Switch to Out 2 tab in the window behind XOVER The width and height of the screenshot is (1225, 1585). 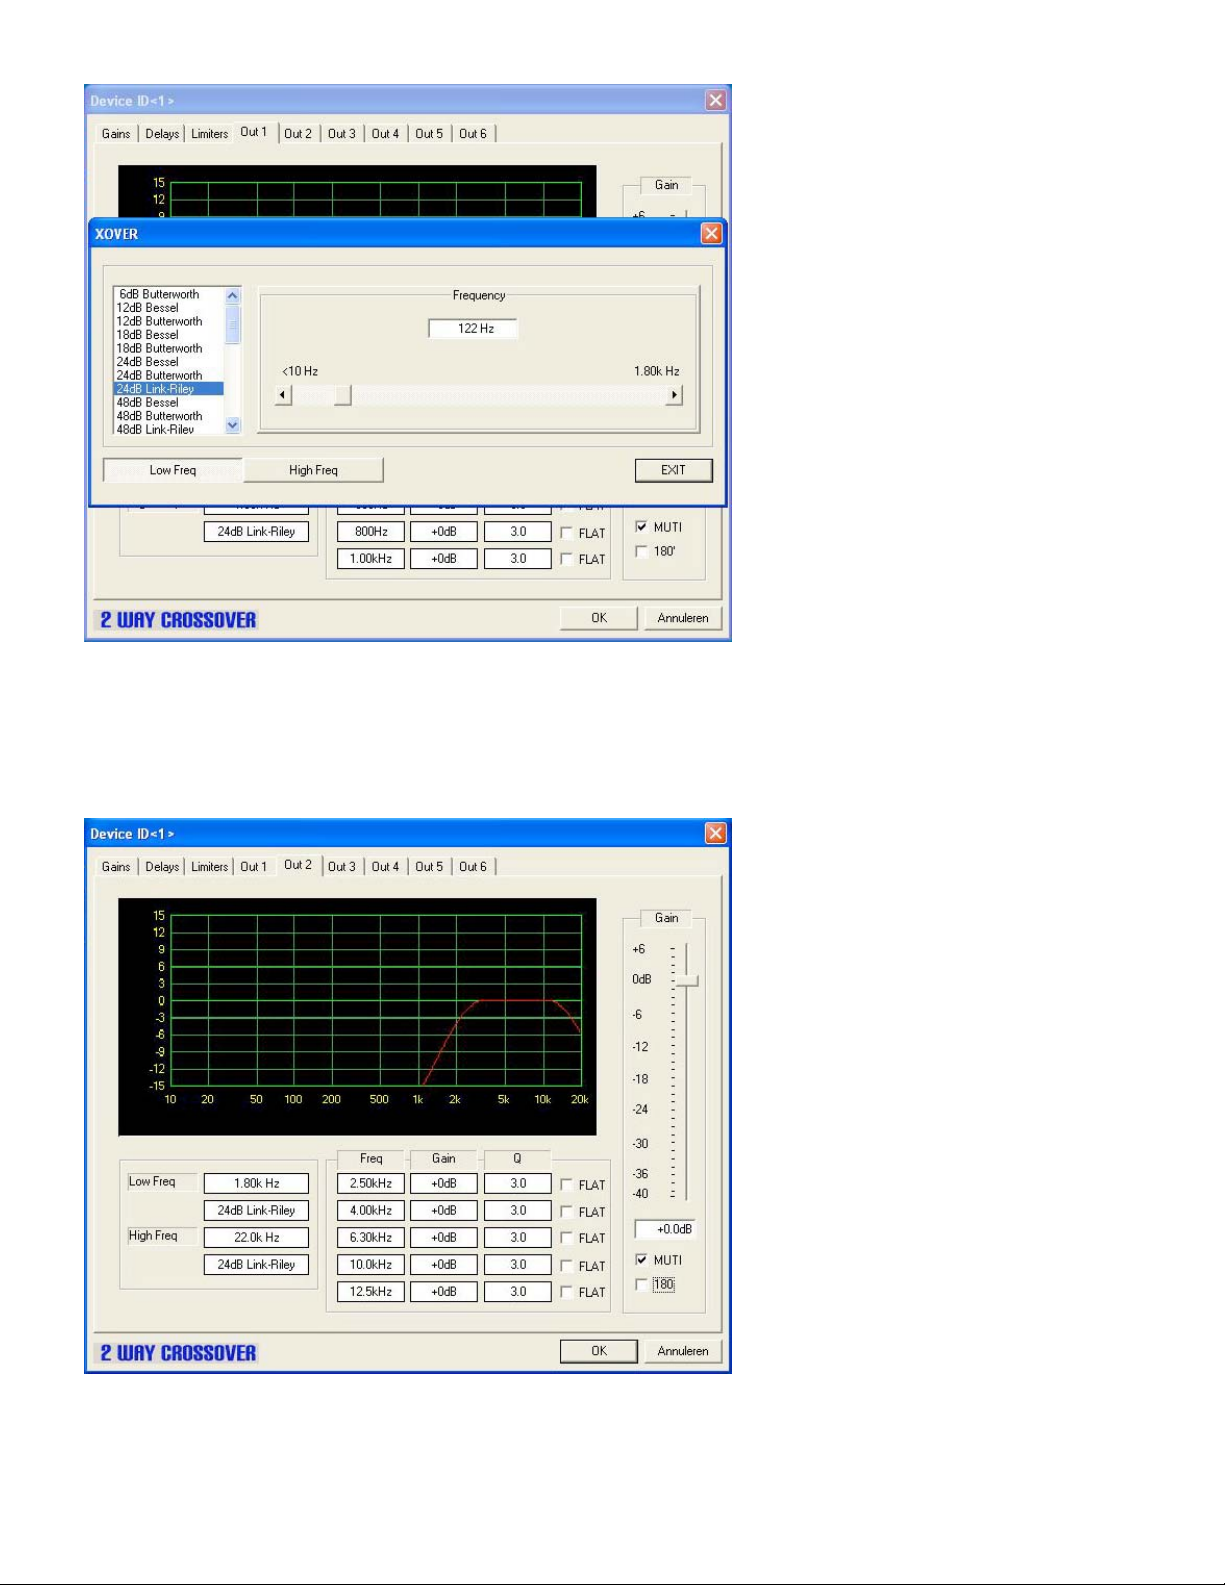(298, 134)
